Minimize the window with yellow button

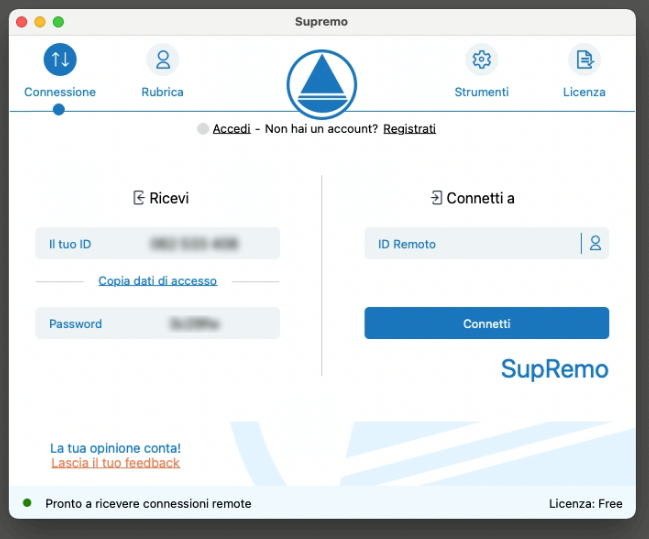pyautogui.click(x=40, y=22)
